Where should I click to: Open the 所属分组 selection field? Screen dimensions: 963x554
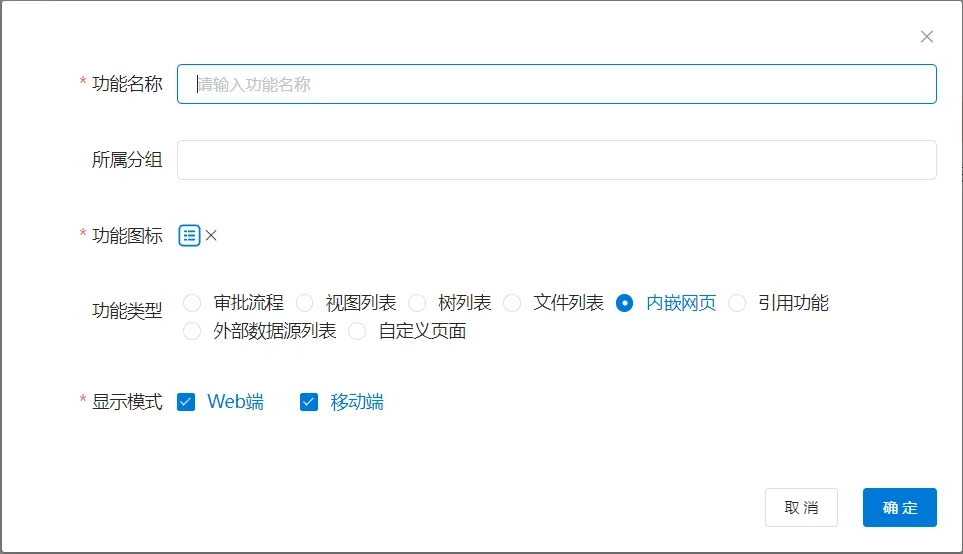point(556,160)
